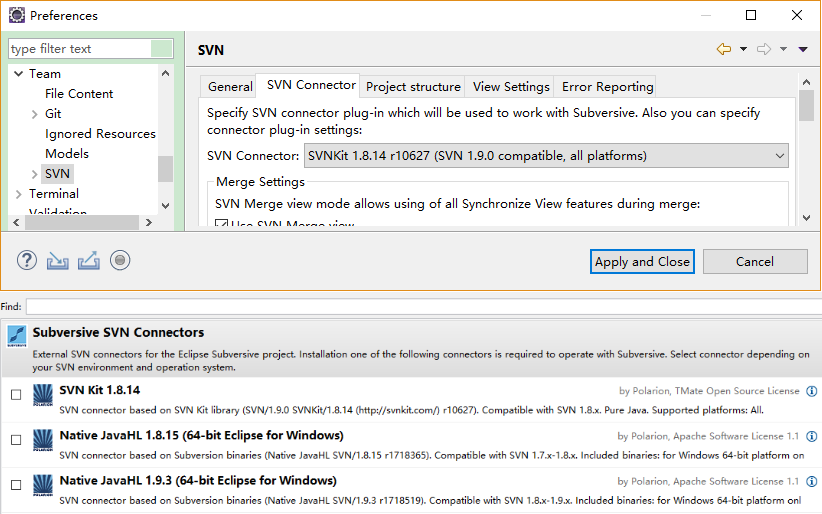
Task: Click the Import preferences icon
Action: pos(58,260)
